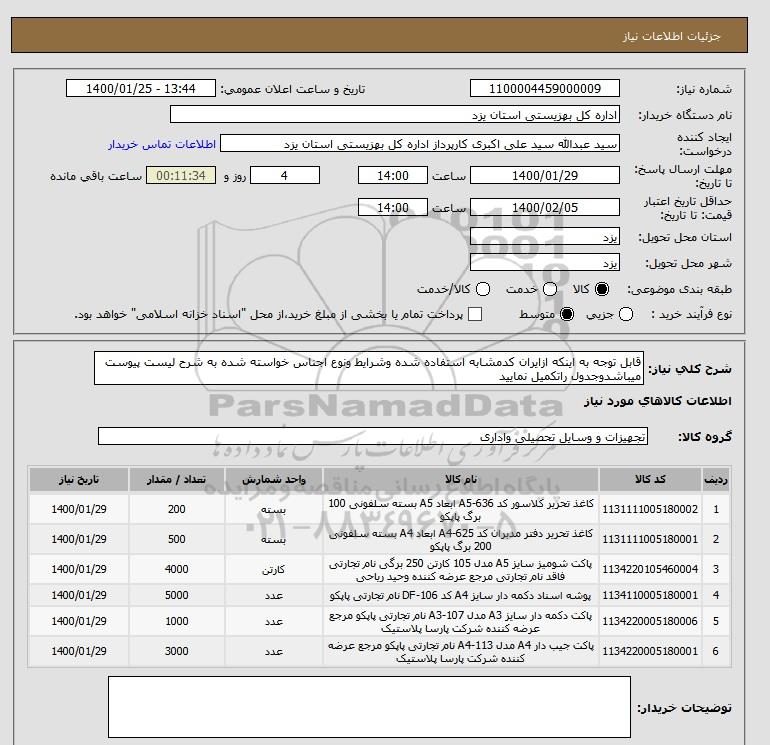
Task: Click the response deadline hour 14:00 field
Action: (393, 175)
